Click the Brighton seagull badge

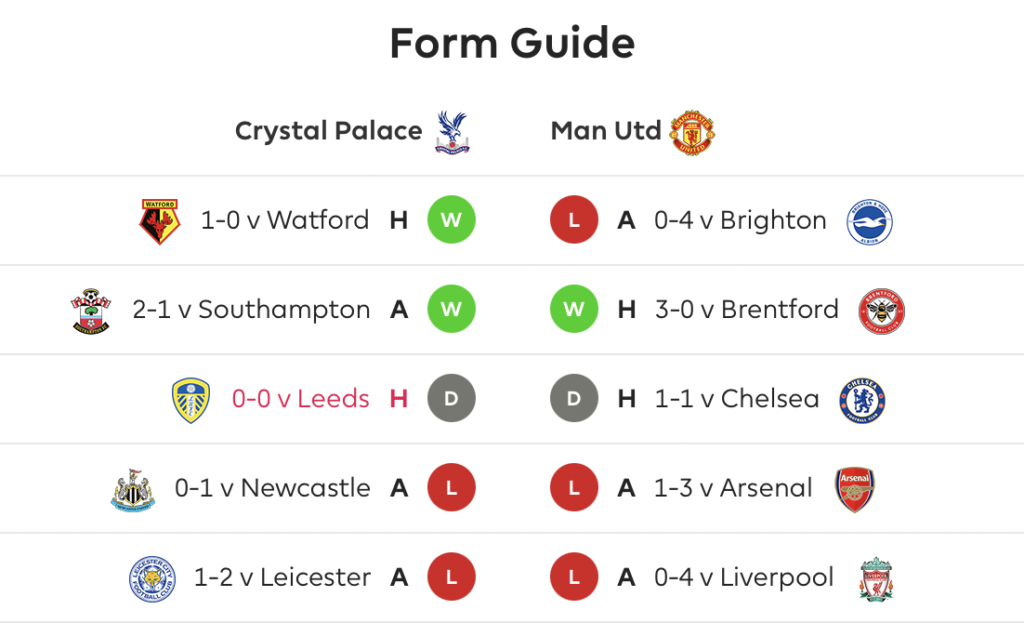point(869,221)
